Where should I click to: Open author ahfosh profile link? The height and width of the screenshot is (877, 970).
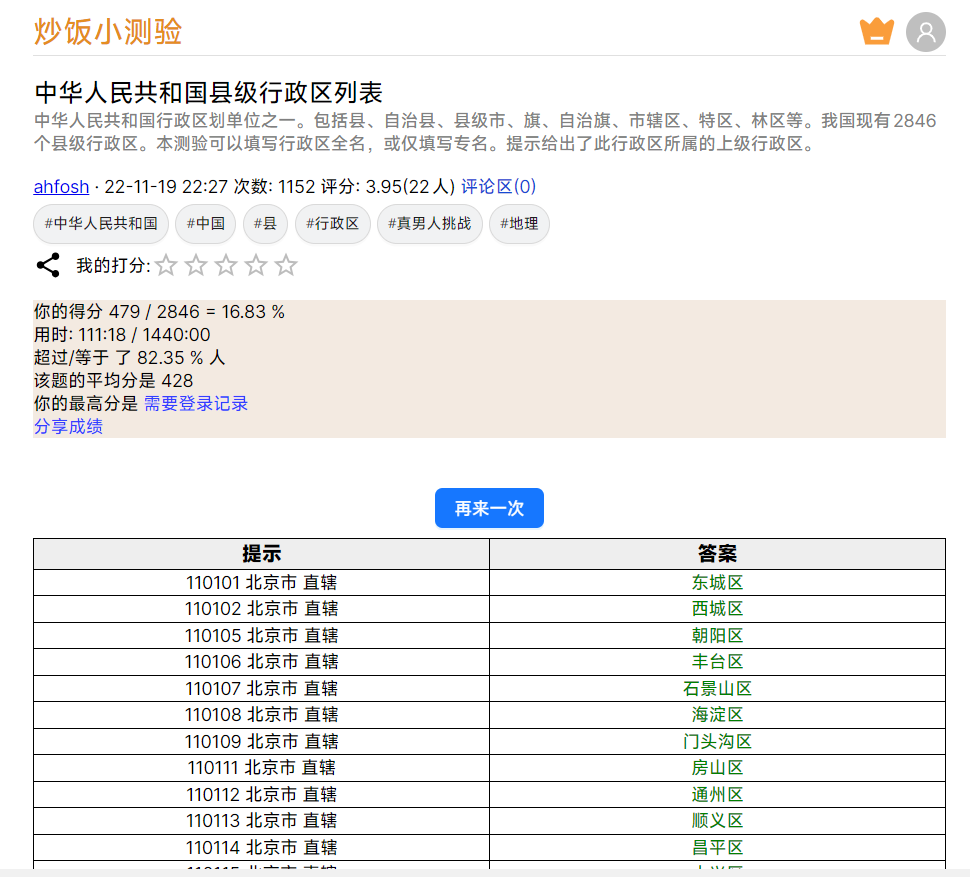[61, 186]
